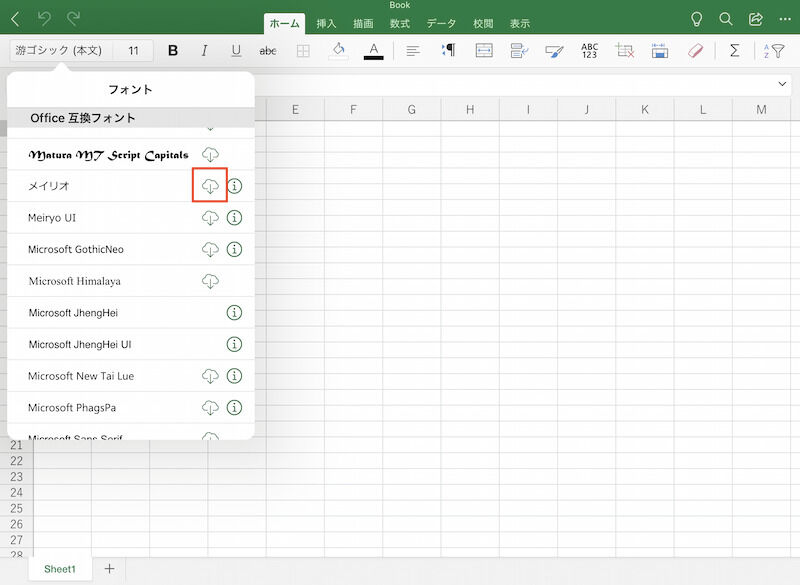
Task: Click the eraser clear icon
Action: coord(695,50)
